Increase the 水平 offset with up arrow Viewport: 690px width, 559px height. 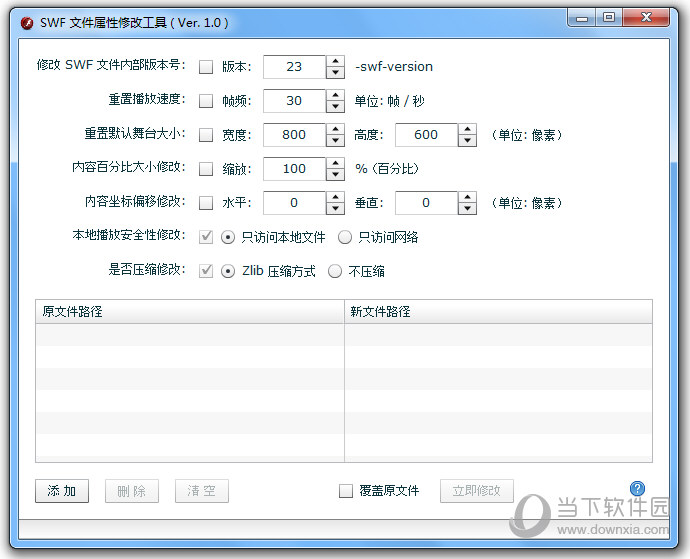tap(335, 197)
